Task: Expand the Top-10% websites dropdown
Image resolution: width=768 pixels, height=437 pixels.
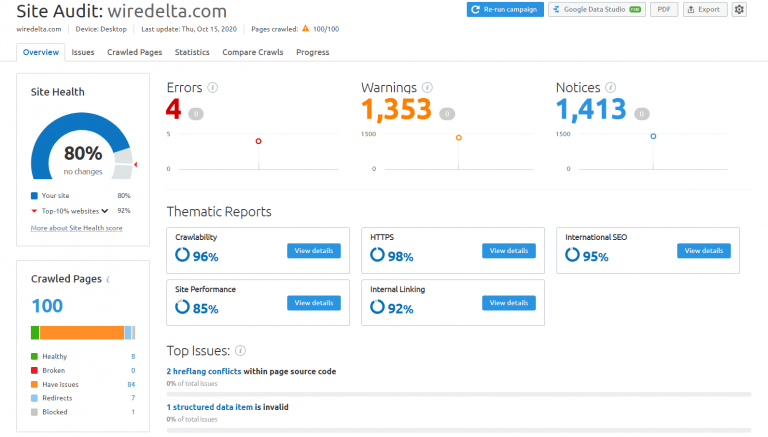Action: (104, 211)
